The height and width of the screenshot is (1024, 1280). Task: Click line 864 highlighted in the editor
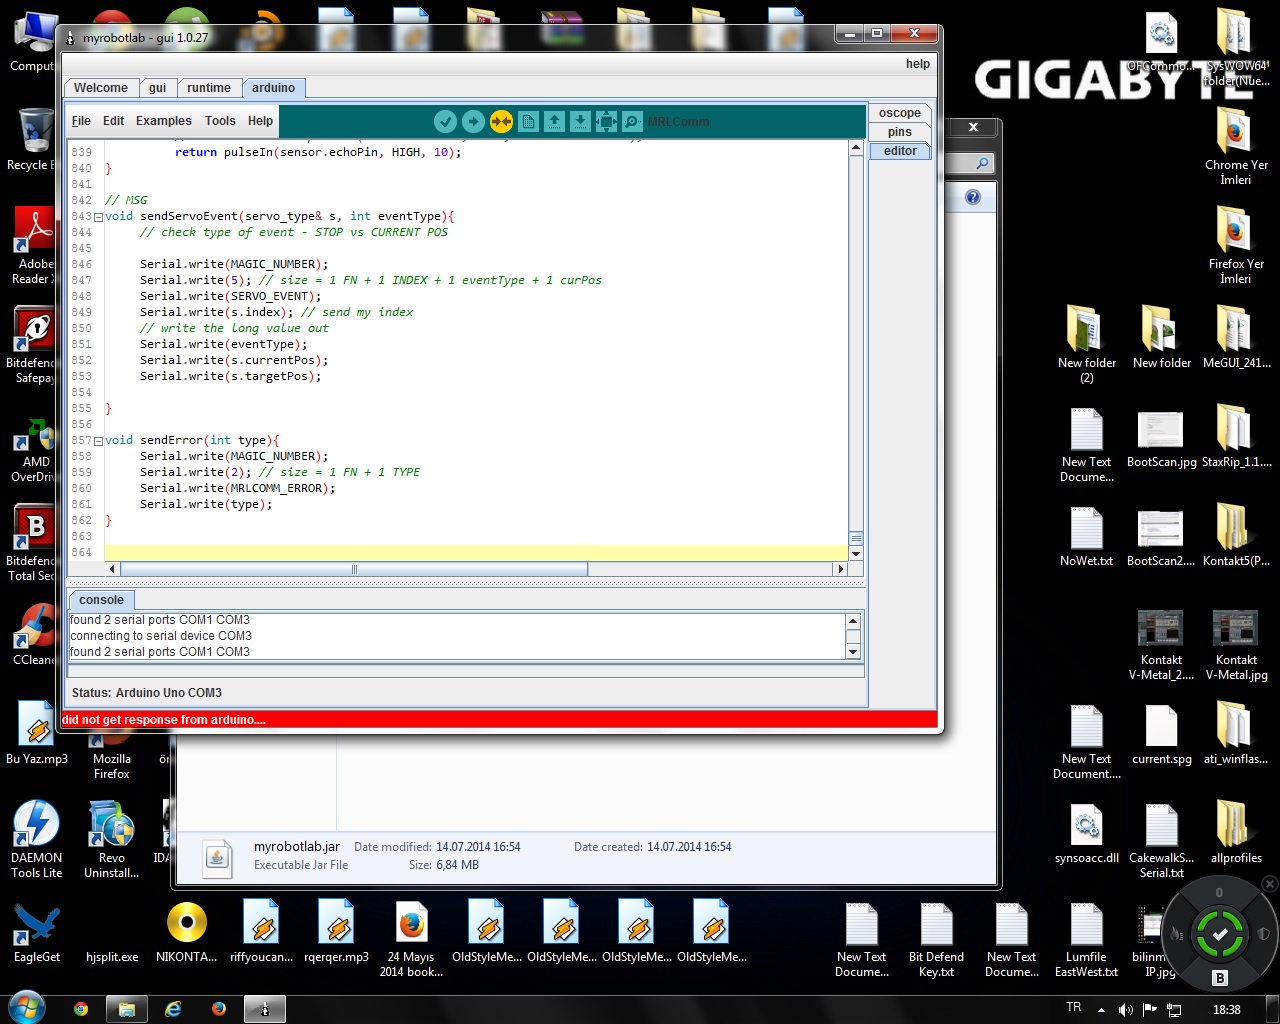[x=476, y=553]
